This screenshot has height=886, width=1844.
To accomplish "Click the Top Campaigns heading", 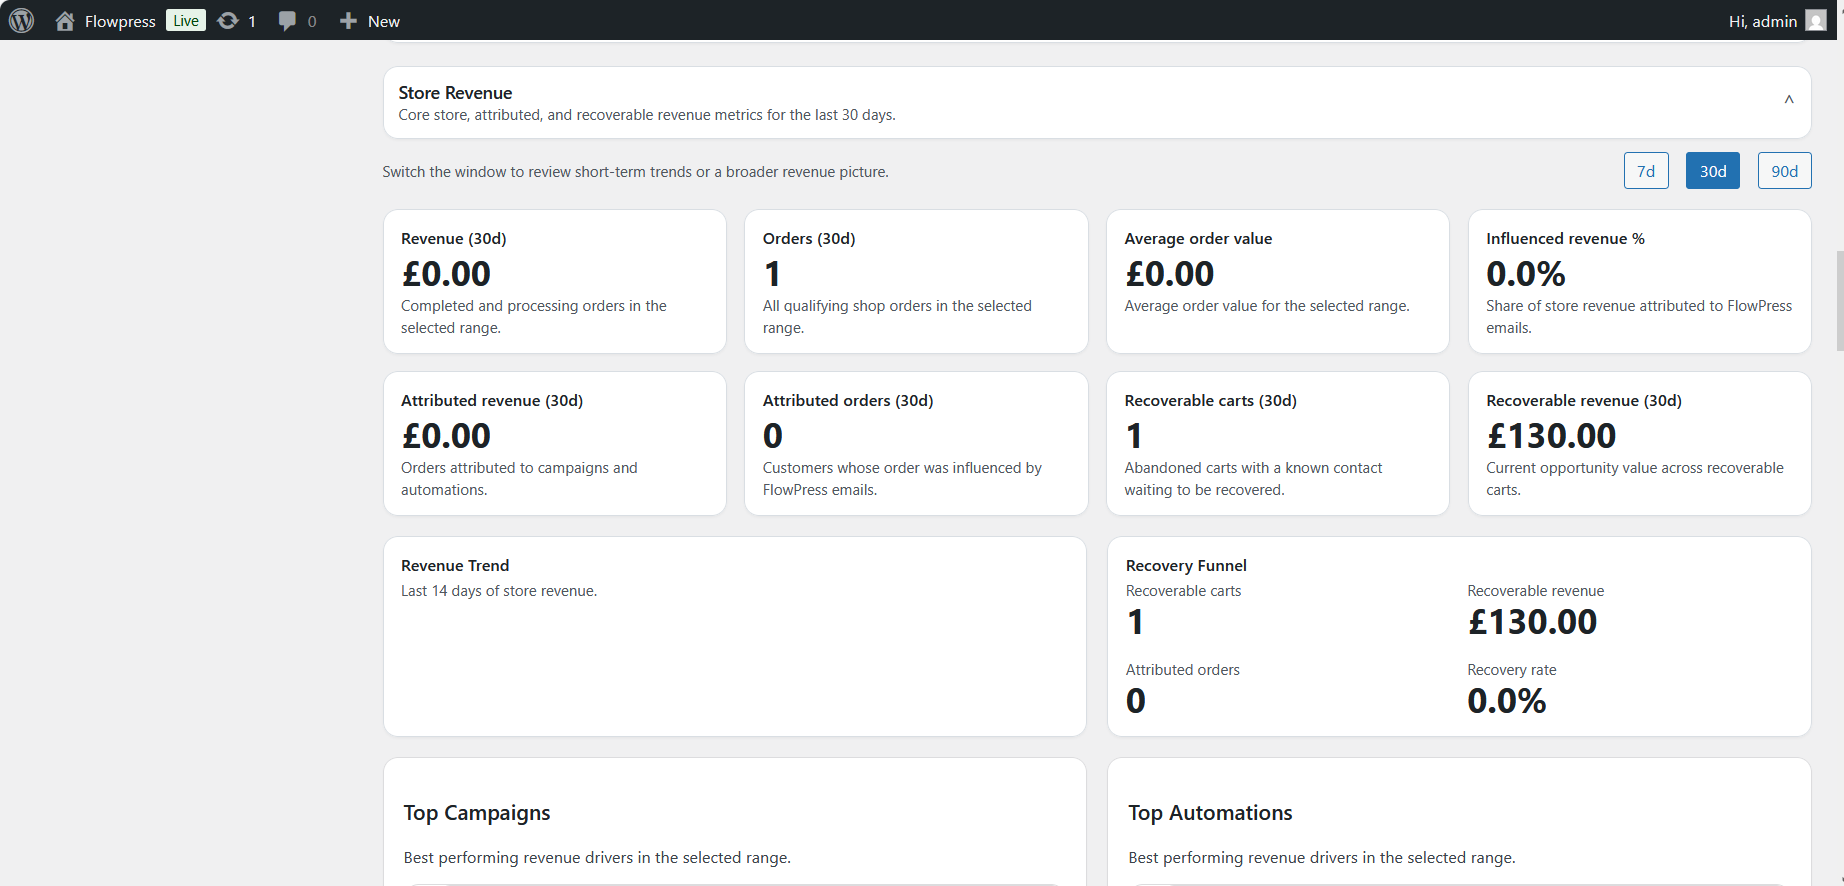I will (477, 813).
